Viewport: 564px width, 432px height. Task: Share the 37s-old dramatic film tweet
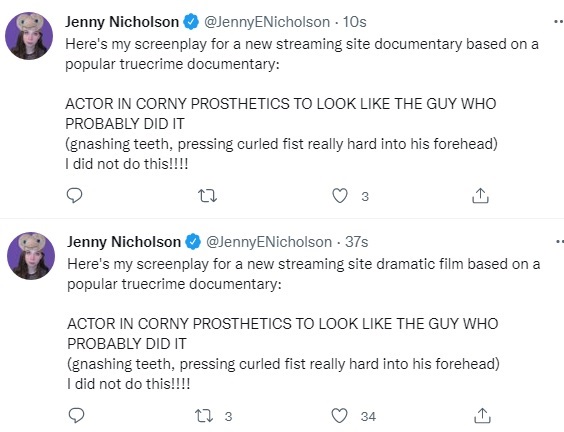pos(482,416)
